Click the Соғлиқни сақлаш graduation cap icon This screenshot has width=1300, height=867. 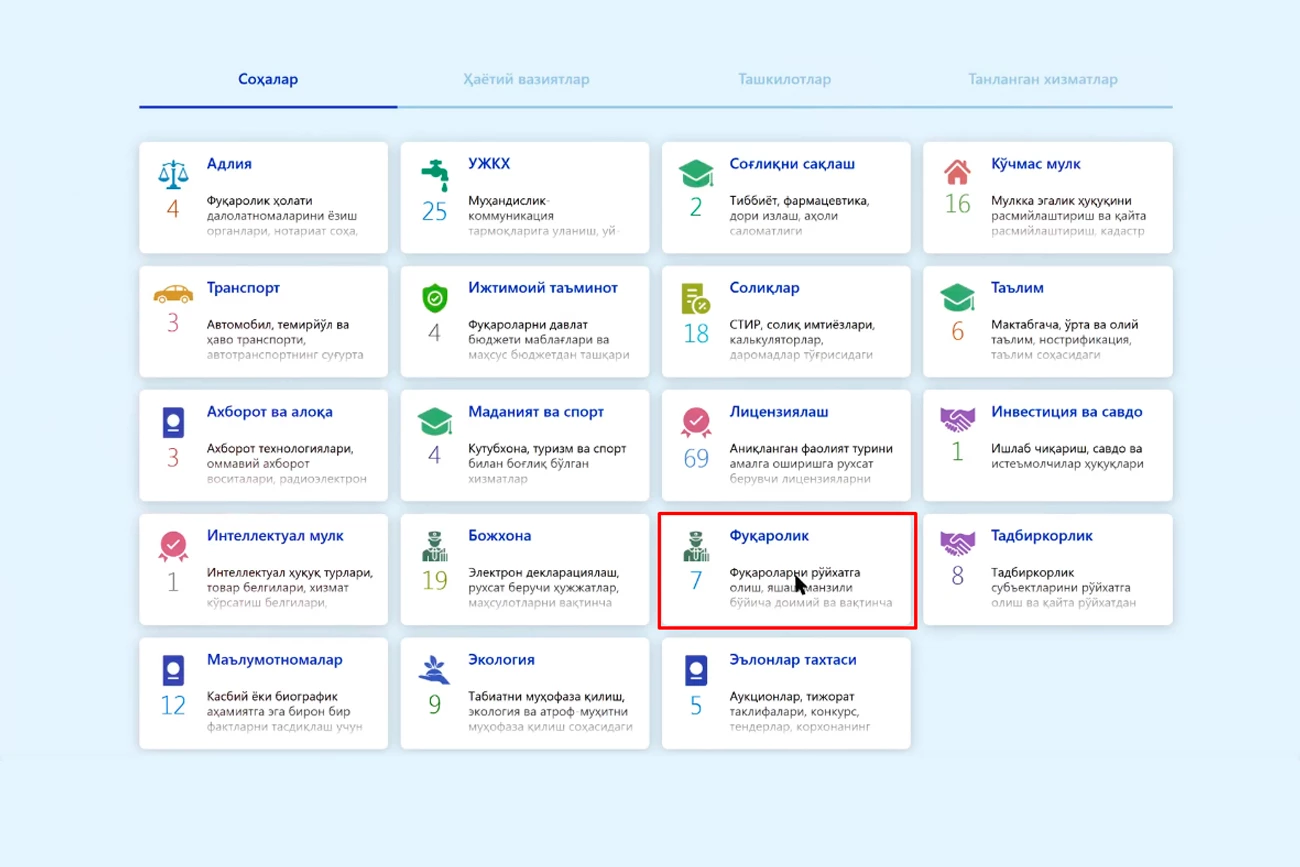(x=696, y=174)
